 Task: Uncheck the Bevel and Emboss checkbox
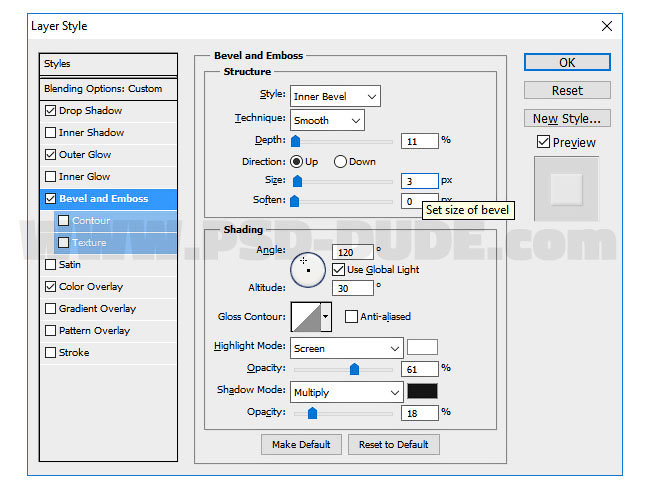coord(50,199)
